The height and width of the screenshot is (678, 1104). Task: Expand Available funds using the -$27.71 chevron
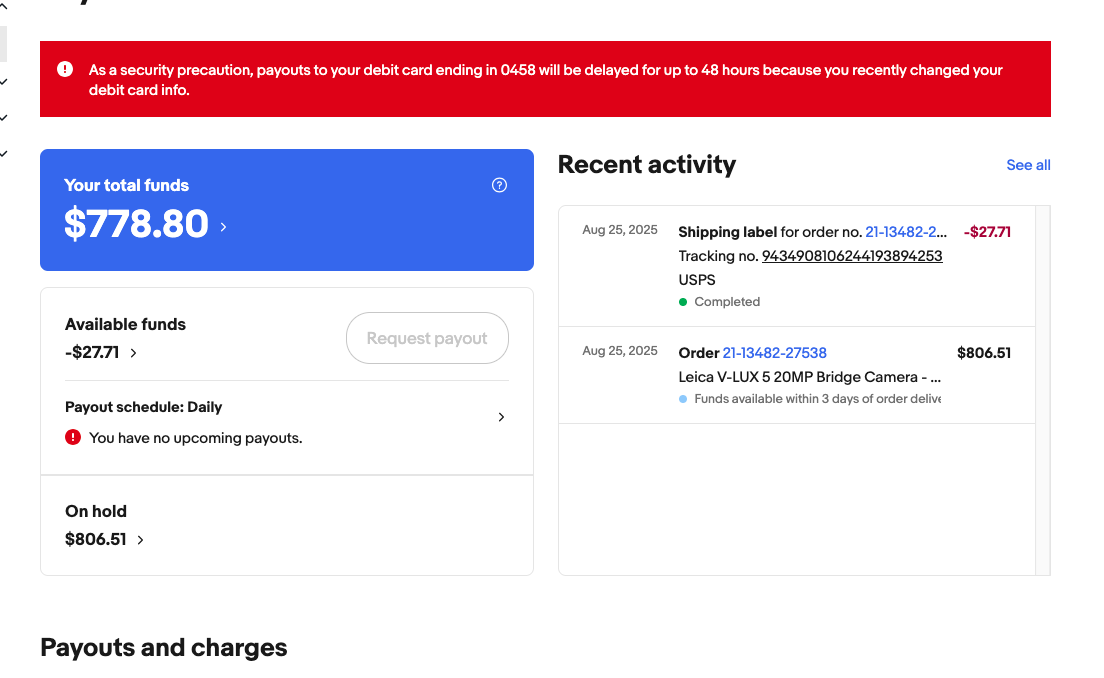click(134, 353)
